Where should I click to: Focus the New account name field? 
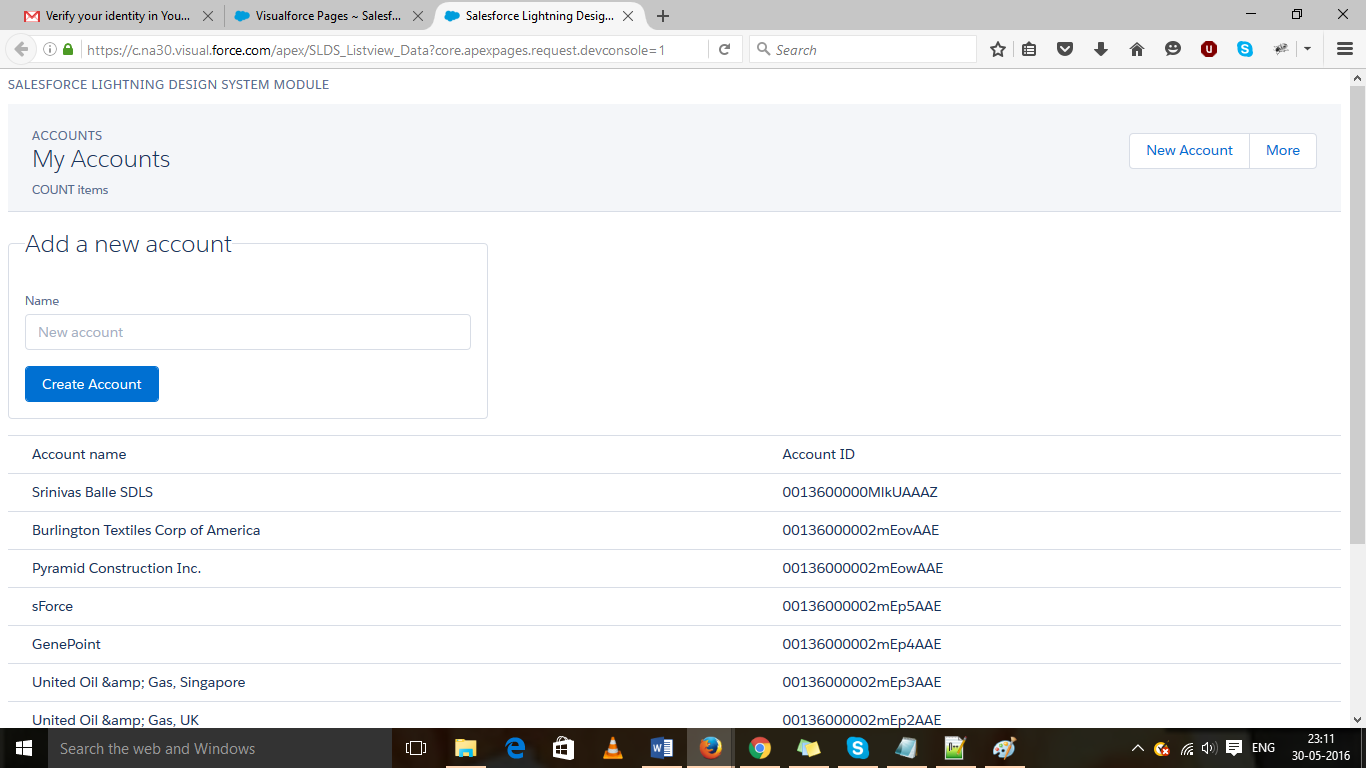pyautogui.click(x=248, y=332)
